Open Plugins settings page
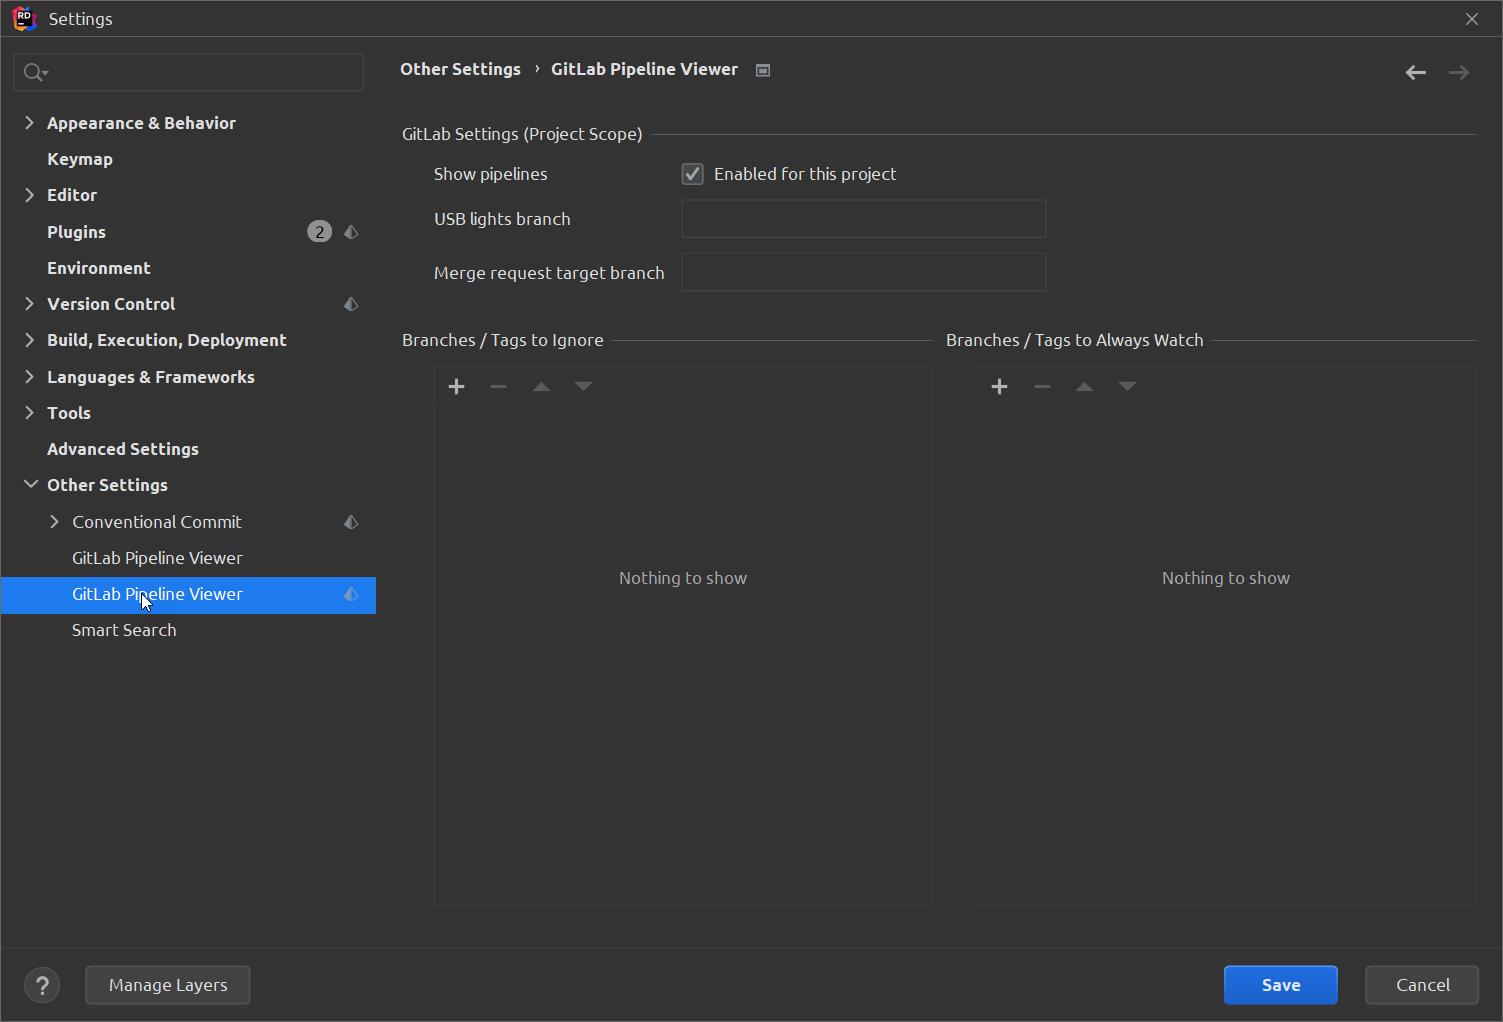 click(x=76, y=232)
